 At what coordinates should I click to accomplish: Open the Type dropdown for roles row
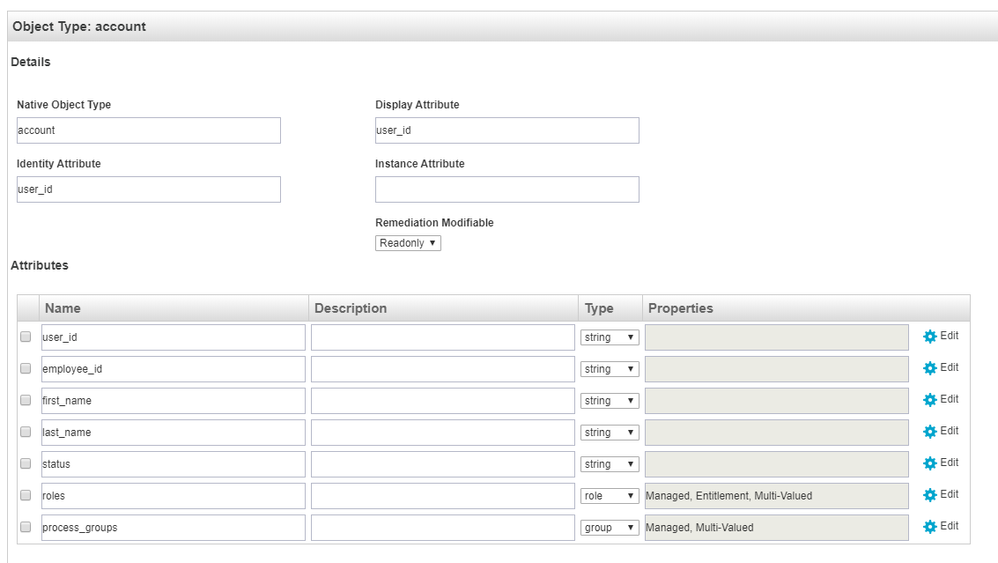609,496
